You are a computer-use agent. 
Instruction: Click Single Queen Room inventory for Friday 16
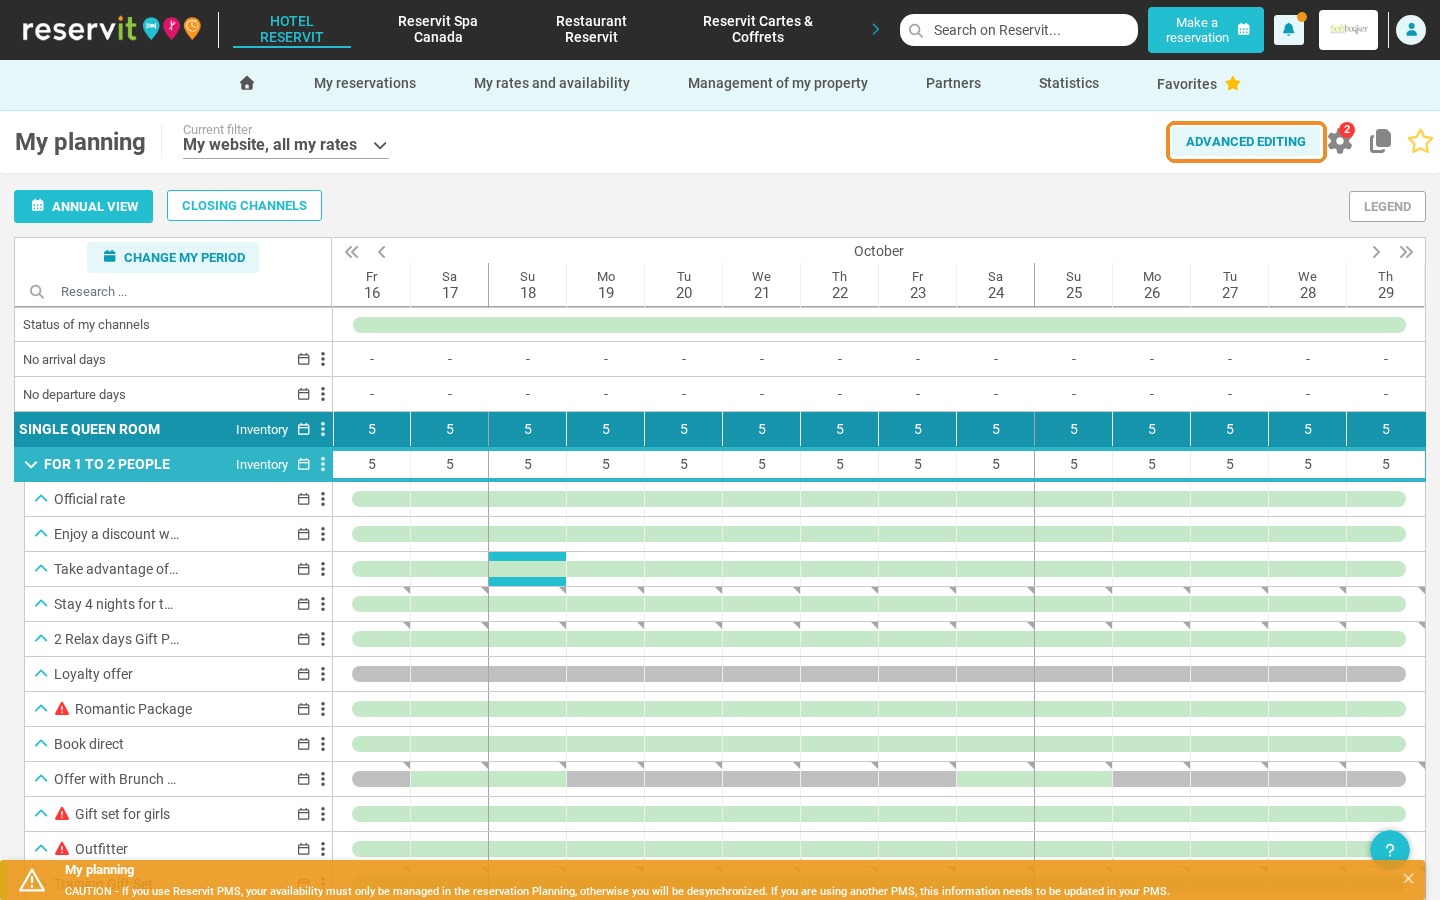[372, 429]
